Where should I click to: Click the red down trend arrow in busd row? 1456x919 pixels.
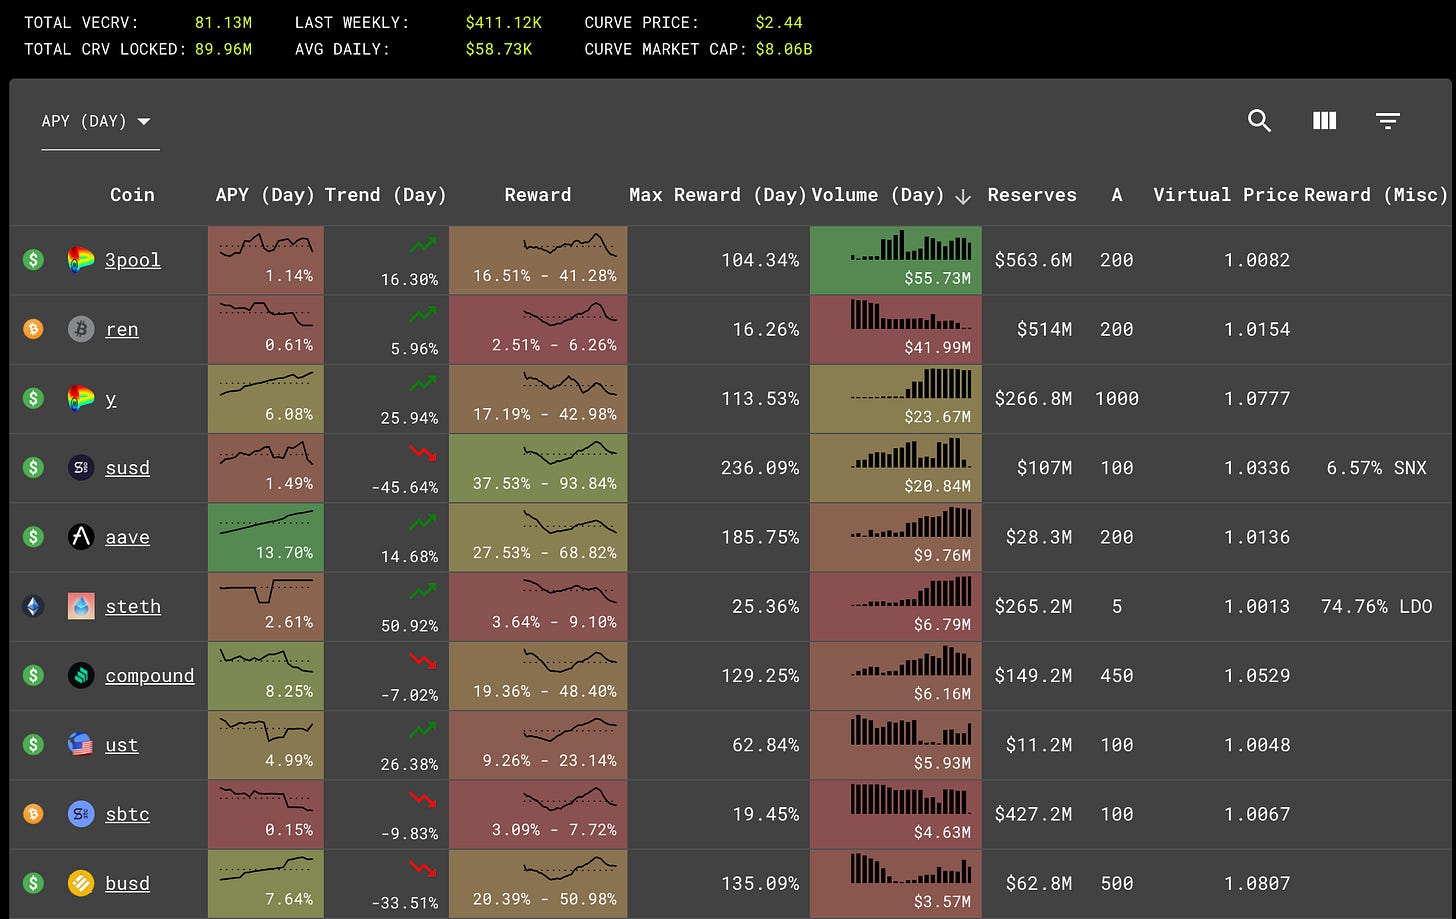click(x=423, y=869)
